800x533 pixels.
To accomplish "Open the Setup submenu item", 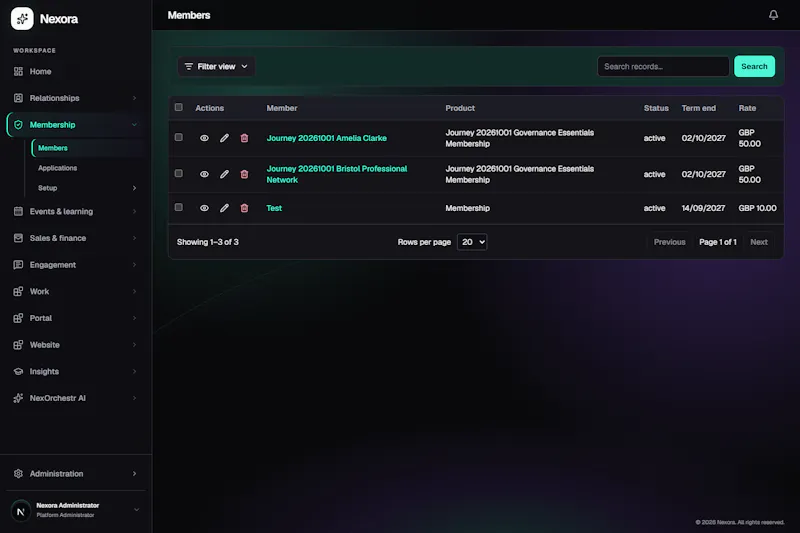I will 47,188.
